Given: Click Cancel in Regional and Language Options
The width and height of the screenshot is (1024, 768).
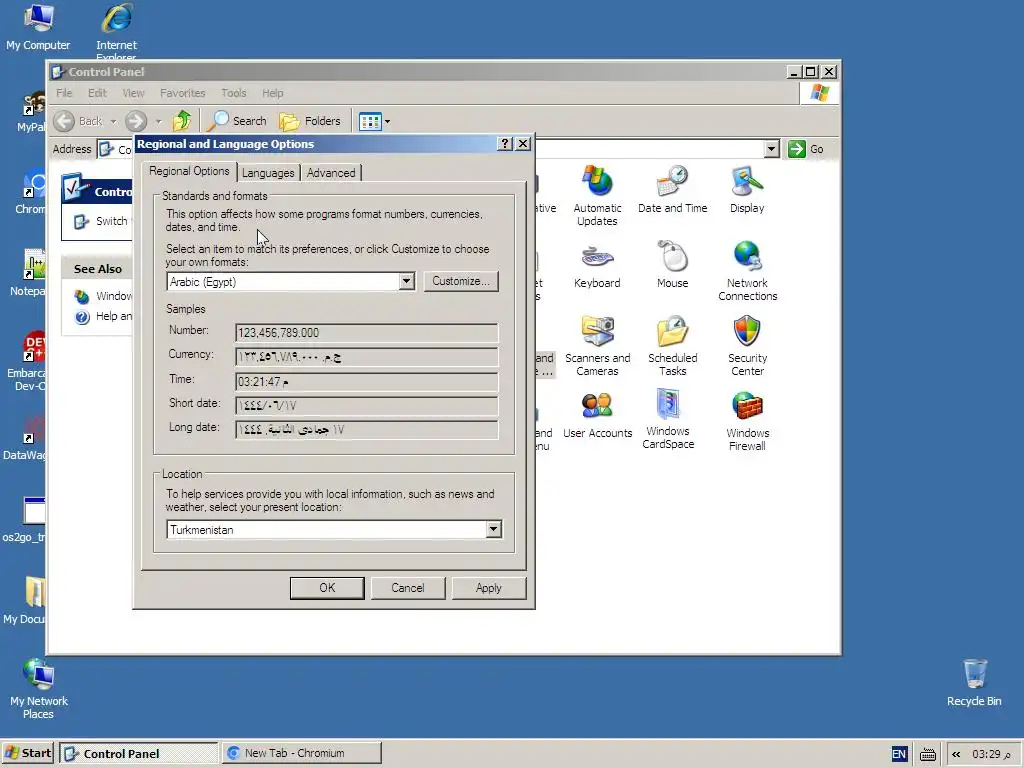Looking at the screenshot, I should pos(408,588).
